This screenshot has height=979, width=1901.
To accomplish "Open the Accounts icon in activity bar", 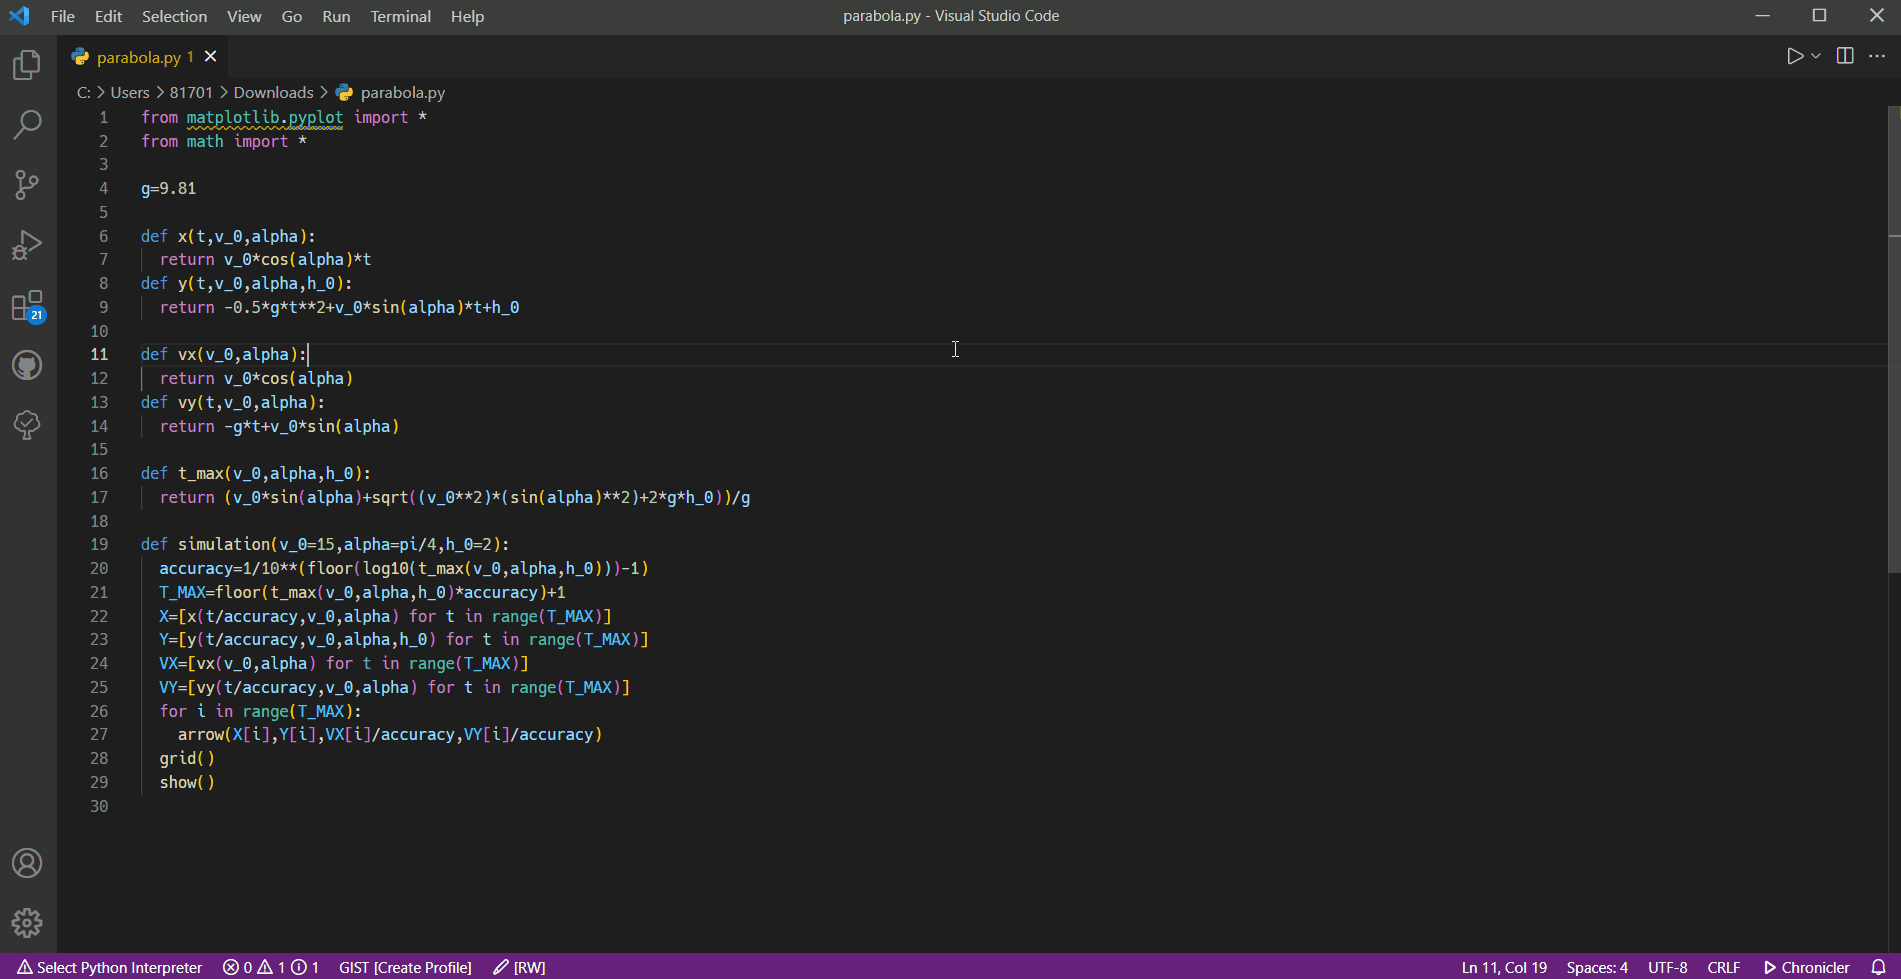I will [x=26, y=862].
